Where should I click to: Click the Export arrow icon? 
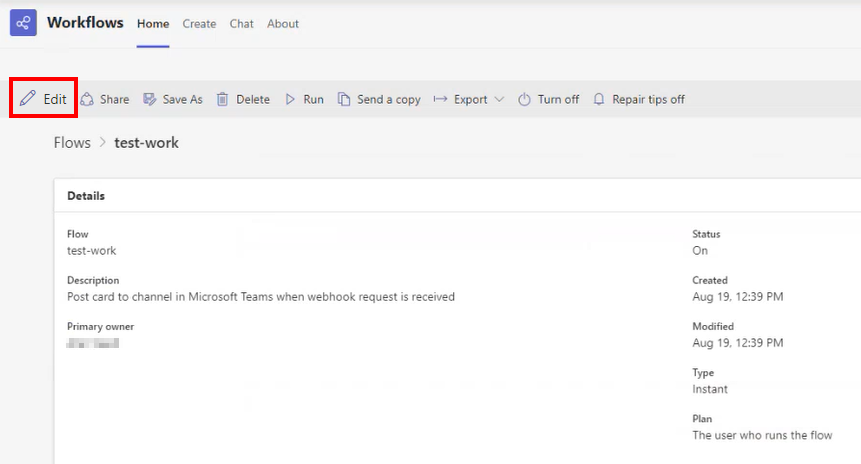440,99
